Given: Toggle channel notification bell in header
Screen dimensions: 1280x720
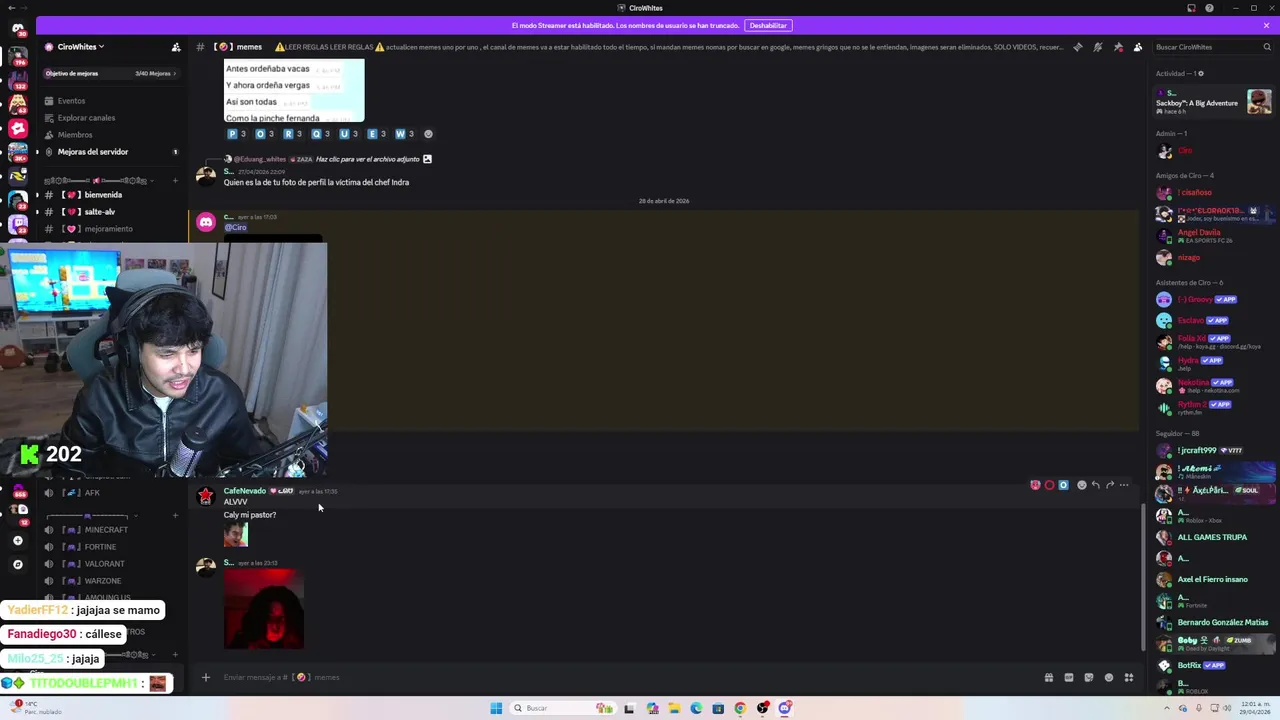Looking at the screenshot, I should (1097, 47).
